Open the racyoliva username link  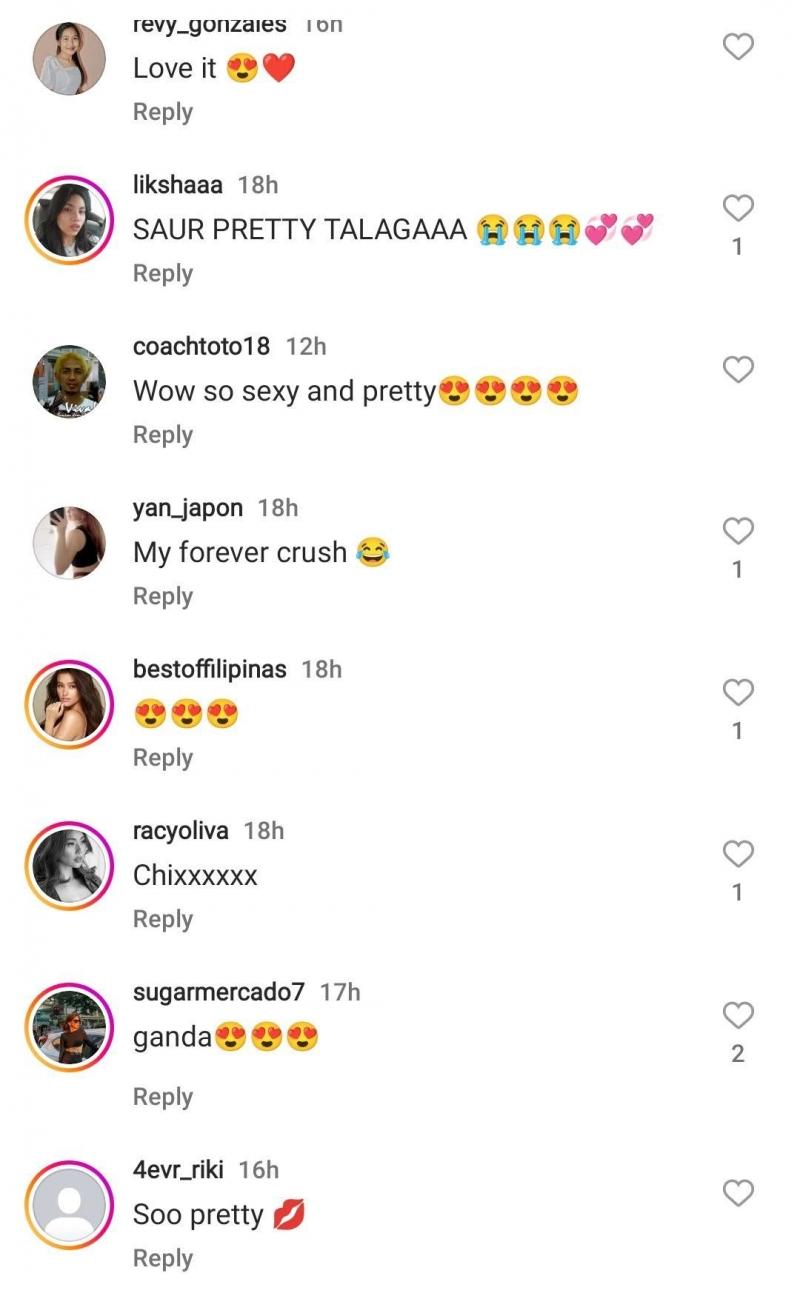[x=181, y=831]
